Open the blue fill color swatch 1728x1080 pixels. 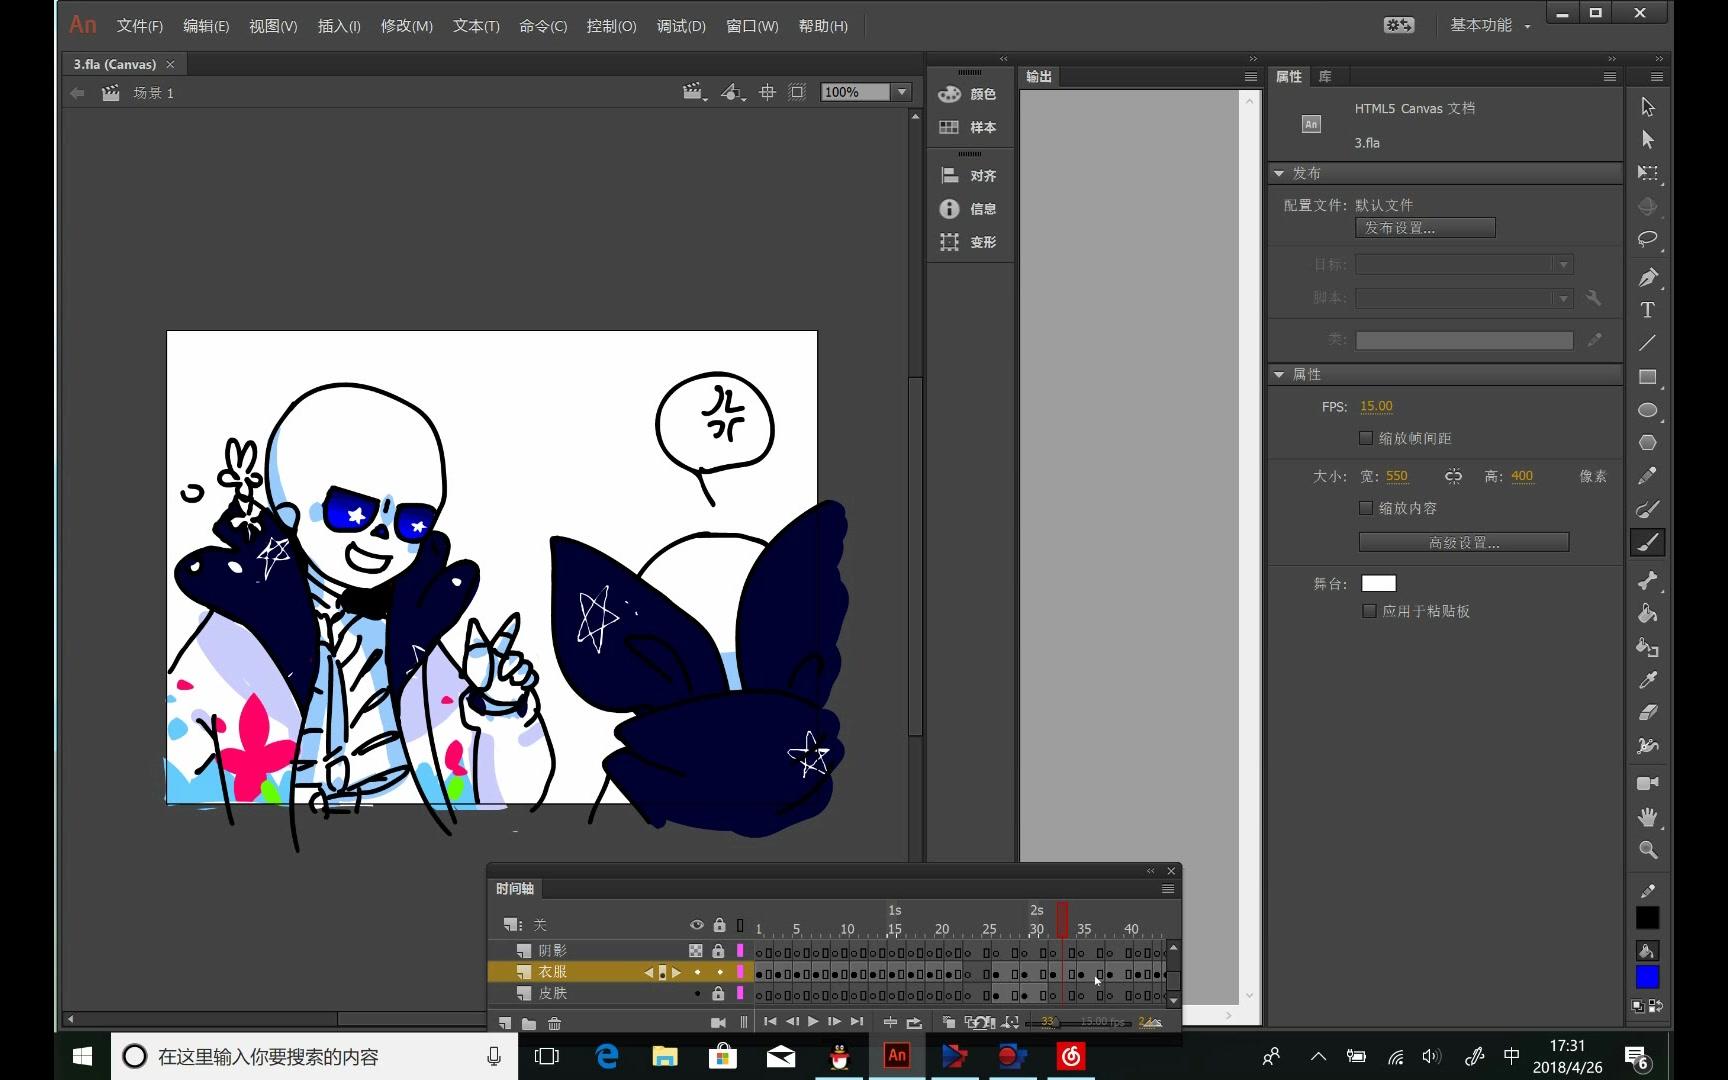point(1647,977)
